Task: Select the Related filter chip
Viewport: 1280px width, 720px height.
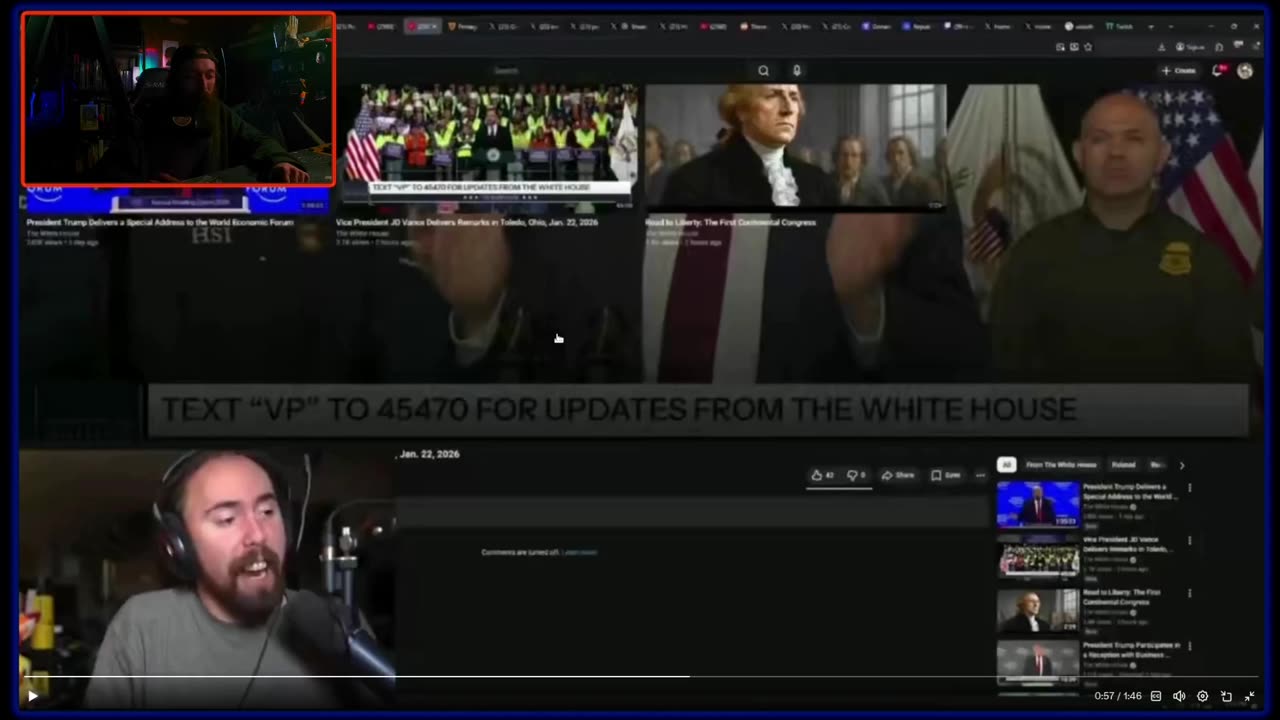Action: 1123,465
